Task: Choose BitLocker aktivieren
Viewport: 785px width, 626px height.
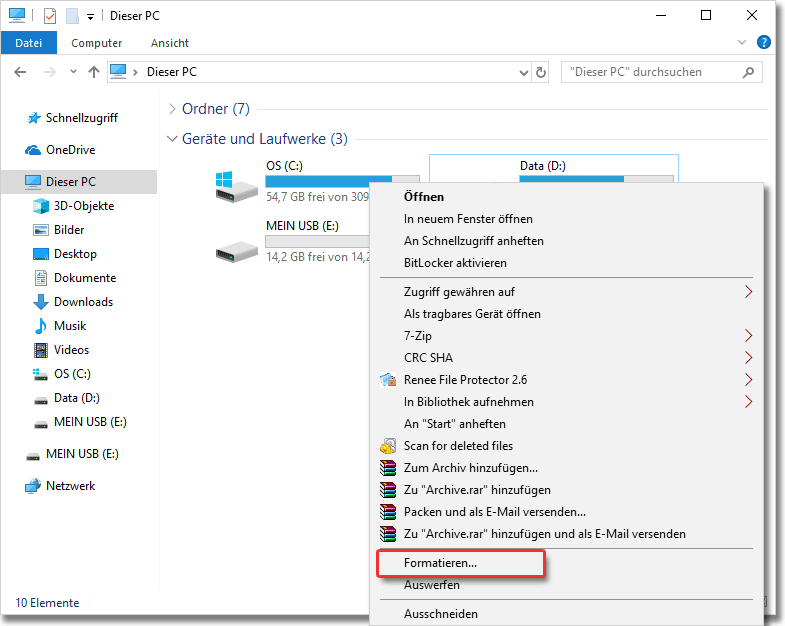Action: click(x=566, y=263)
